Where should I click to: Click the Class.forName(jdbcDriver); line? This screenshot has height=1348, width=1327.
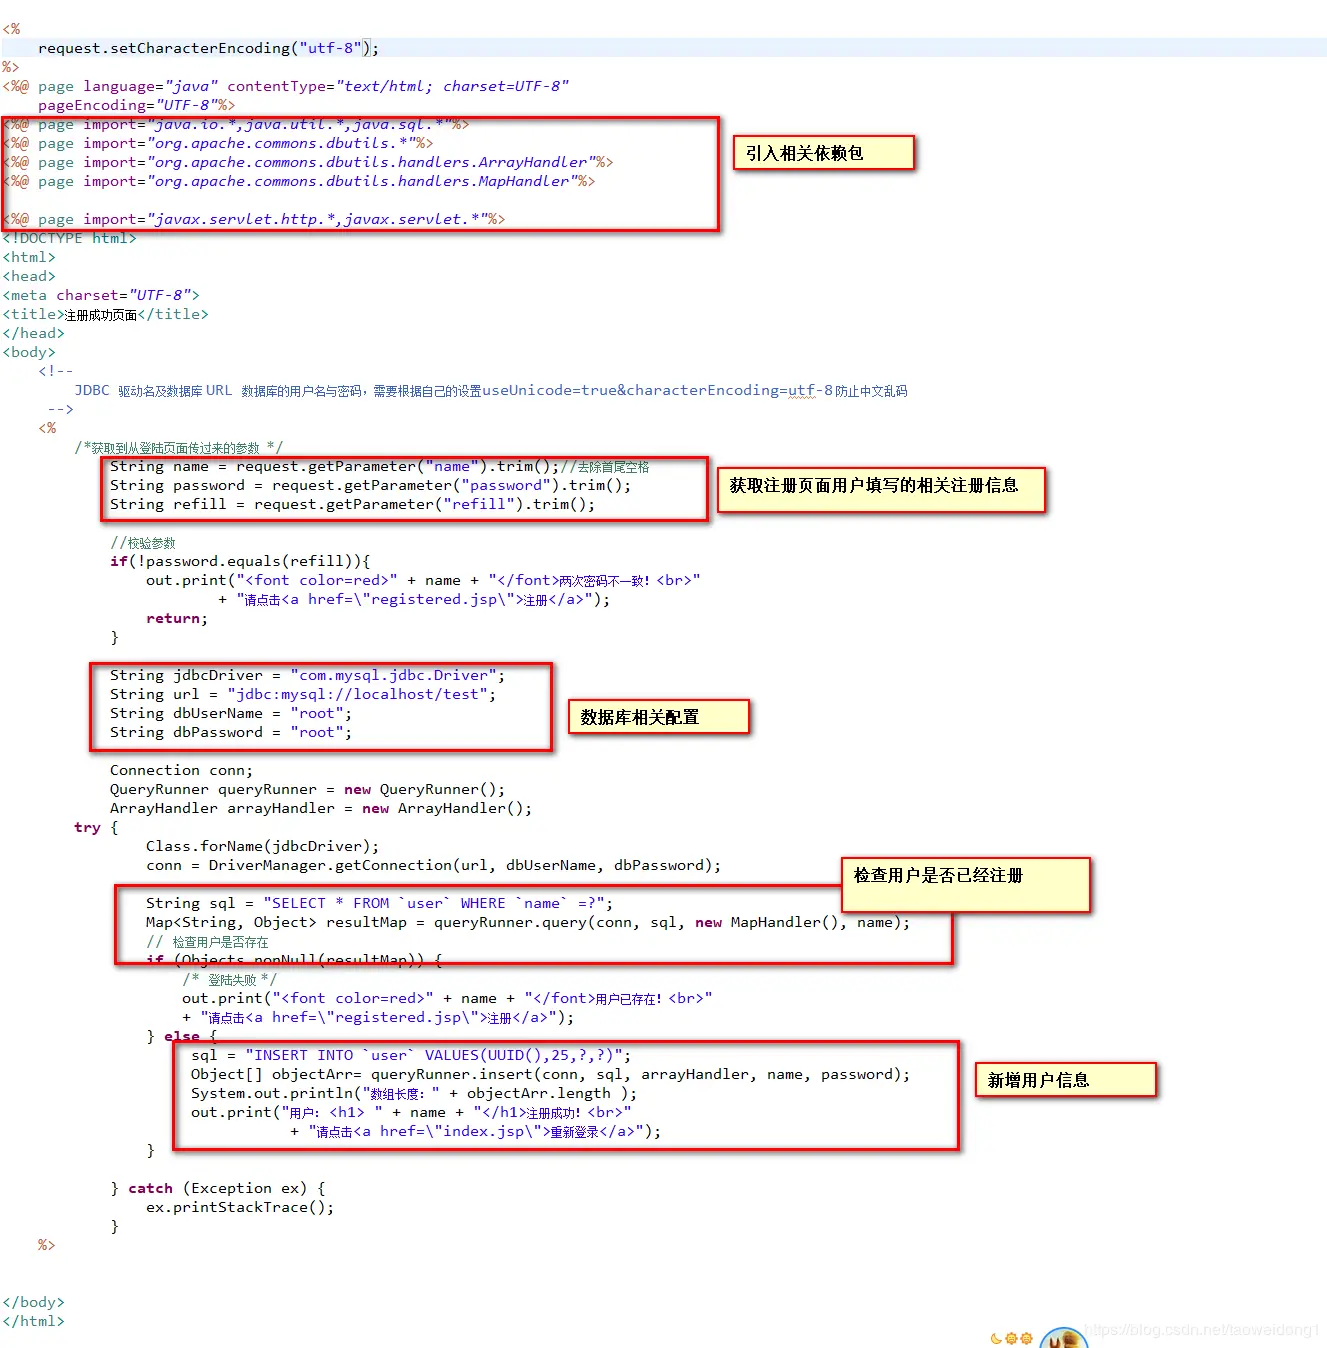click(263, 846)
